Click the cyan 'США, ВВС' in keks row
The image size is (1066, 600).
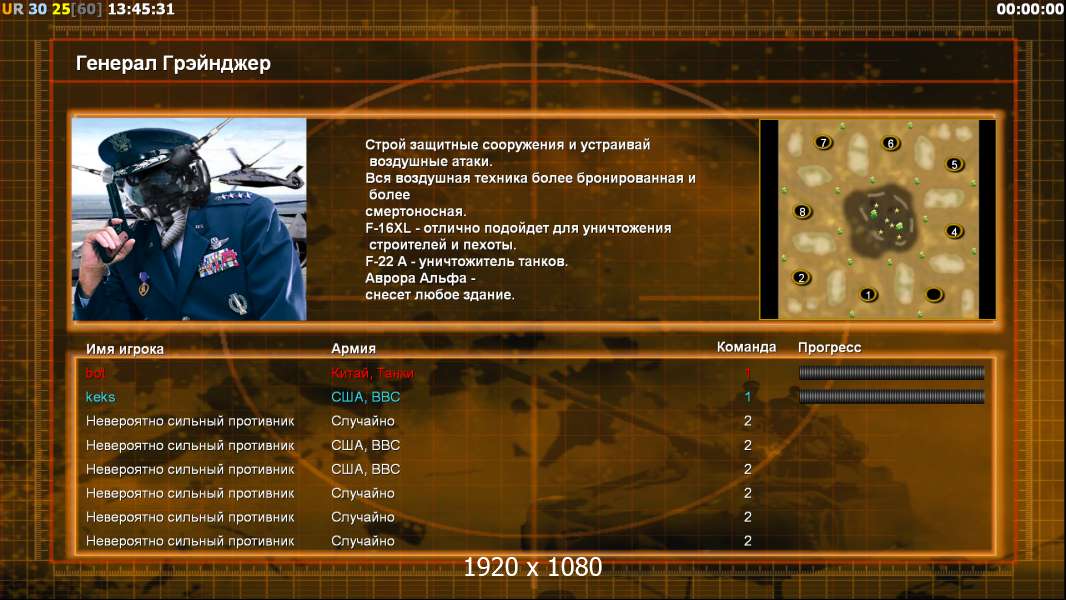pos(365,397)
